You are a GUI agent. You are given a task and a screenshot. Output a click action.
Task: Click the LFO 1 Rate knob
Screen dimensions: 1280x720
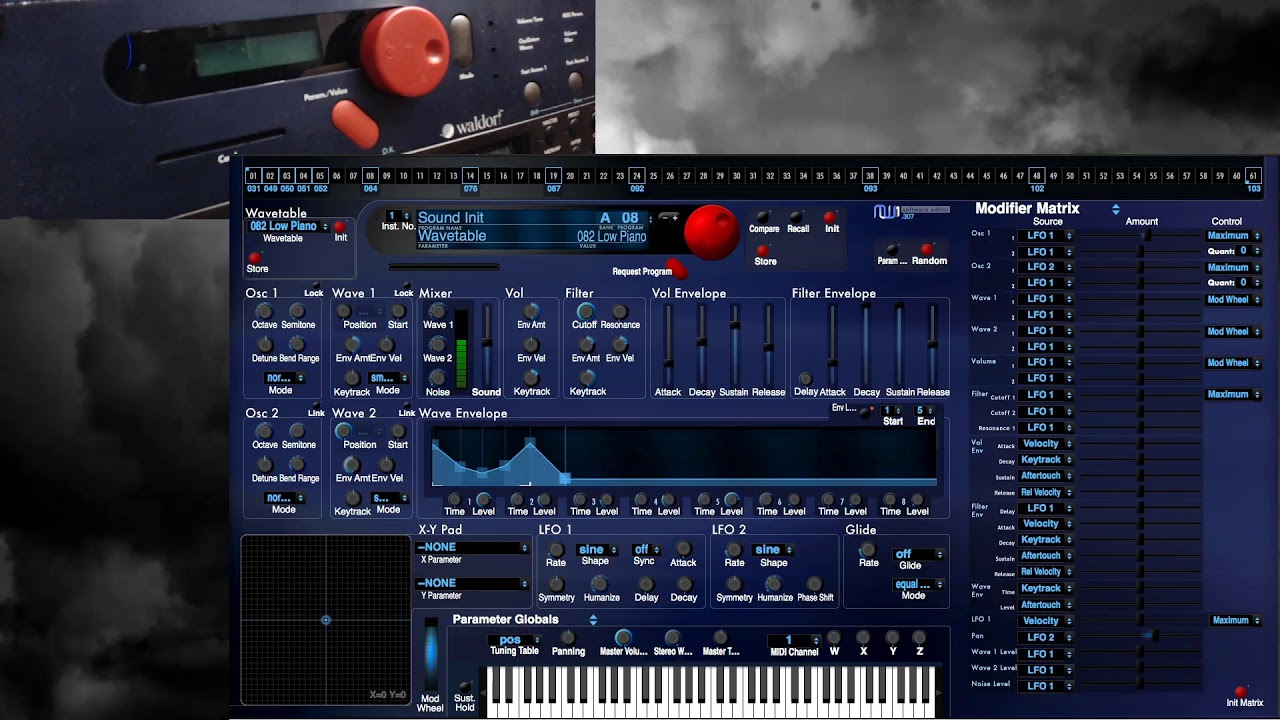pyautogui.click(x=556, y=549)
